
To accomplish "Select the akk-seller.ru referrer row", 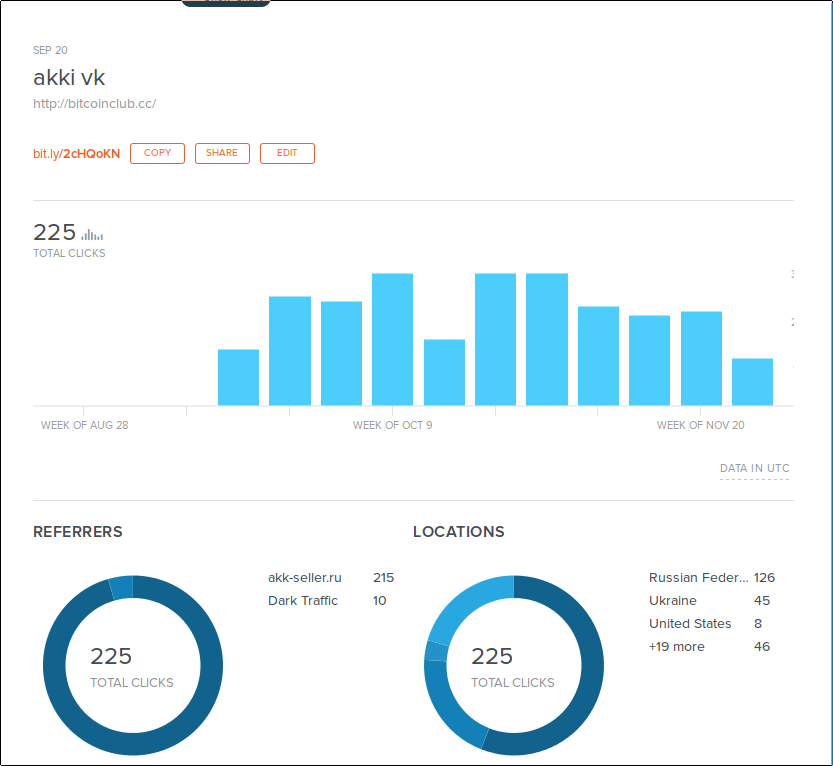I will click(x=331, y=578).
